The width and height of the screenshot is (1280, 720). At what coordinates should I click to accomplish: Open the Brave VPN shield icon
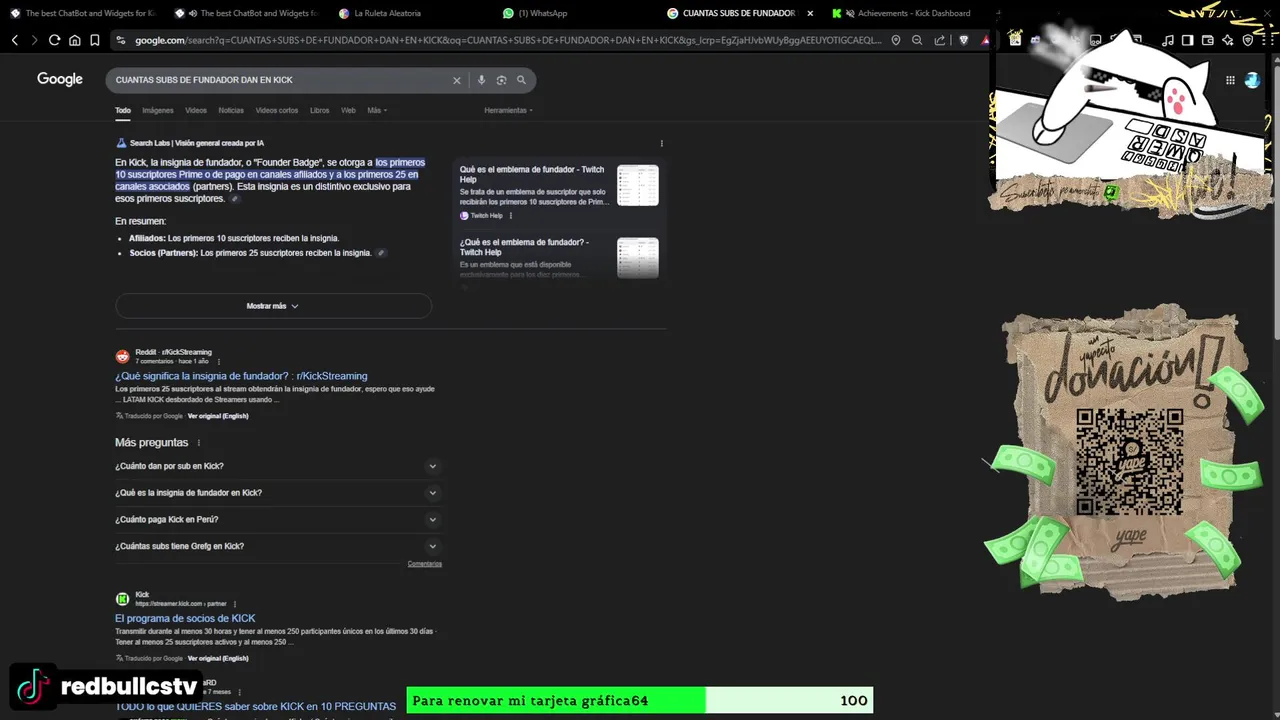tap(1248, 40)
